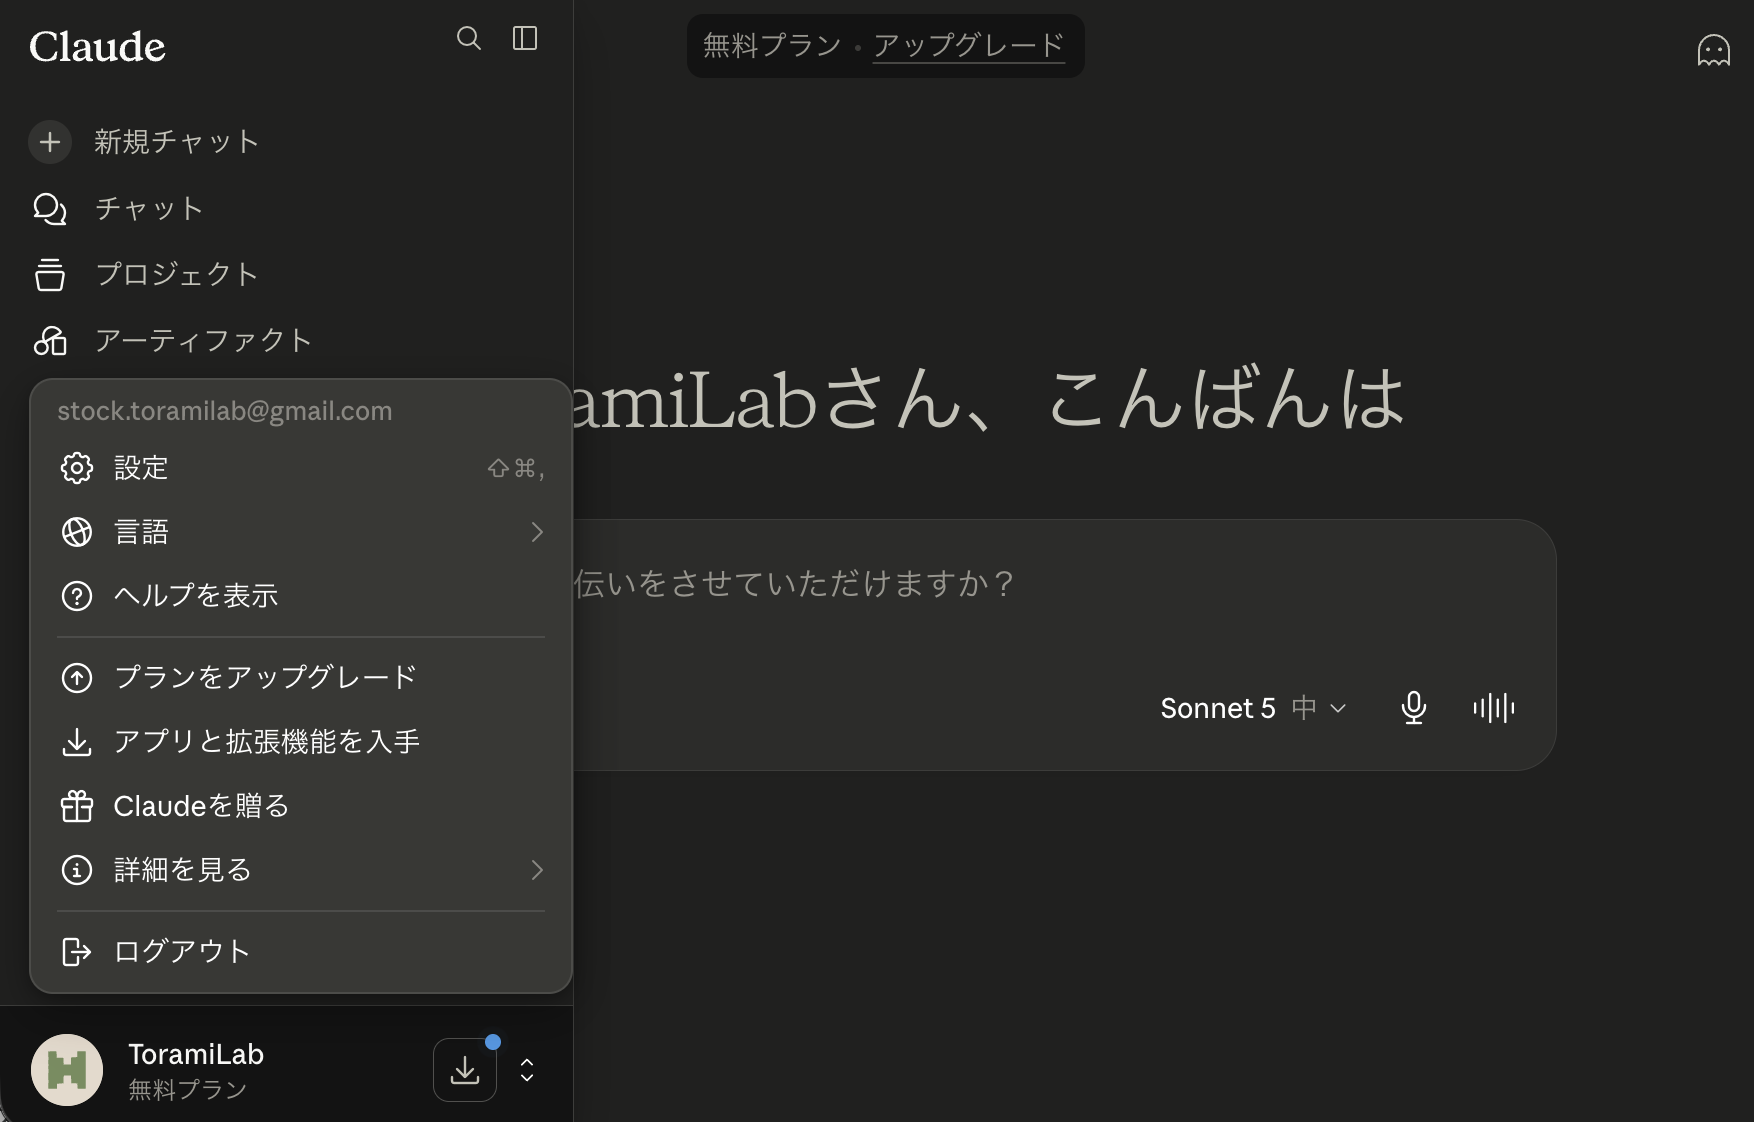This screenshot has width=1754, height=1122.
Task: Select ヘルプを表示 menu entry
Action: (x=301, y=596)
